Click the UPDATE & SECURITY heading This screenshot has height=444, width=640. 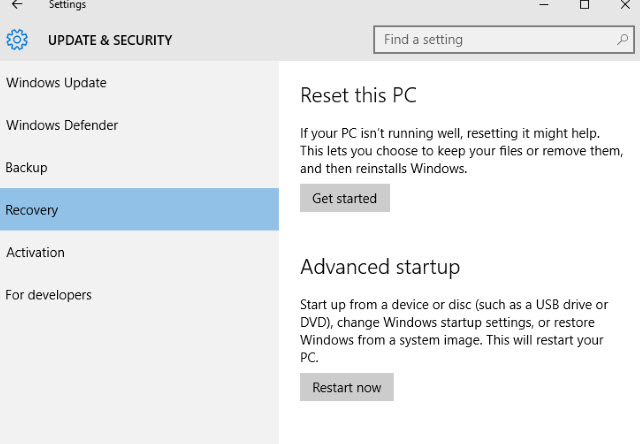click(110, 40)
